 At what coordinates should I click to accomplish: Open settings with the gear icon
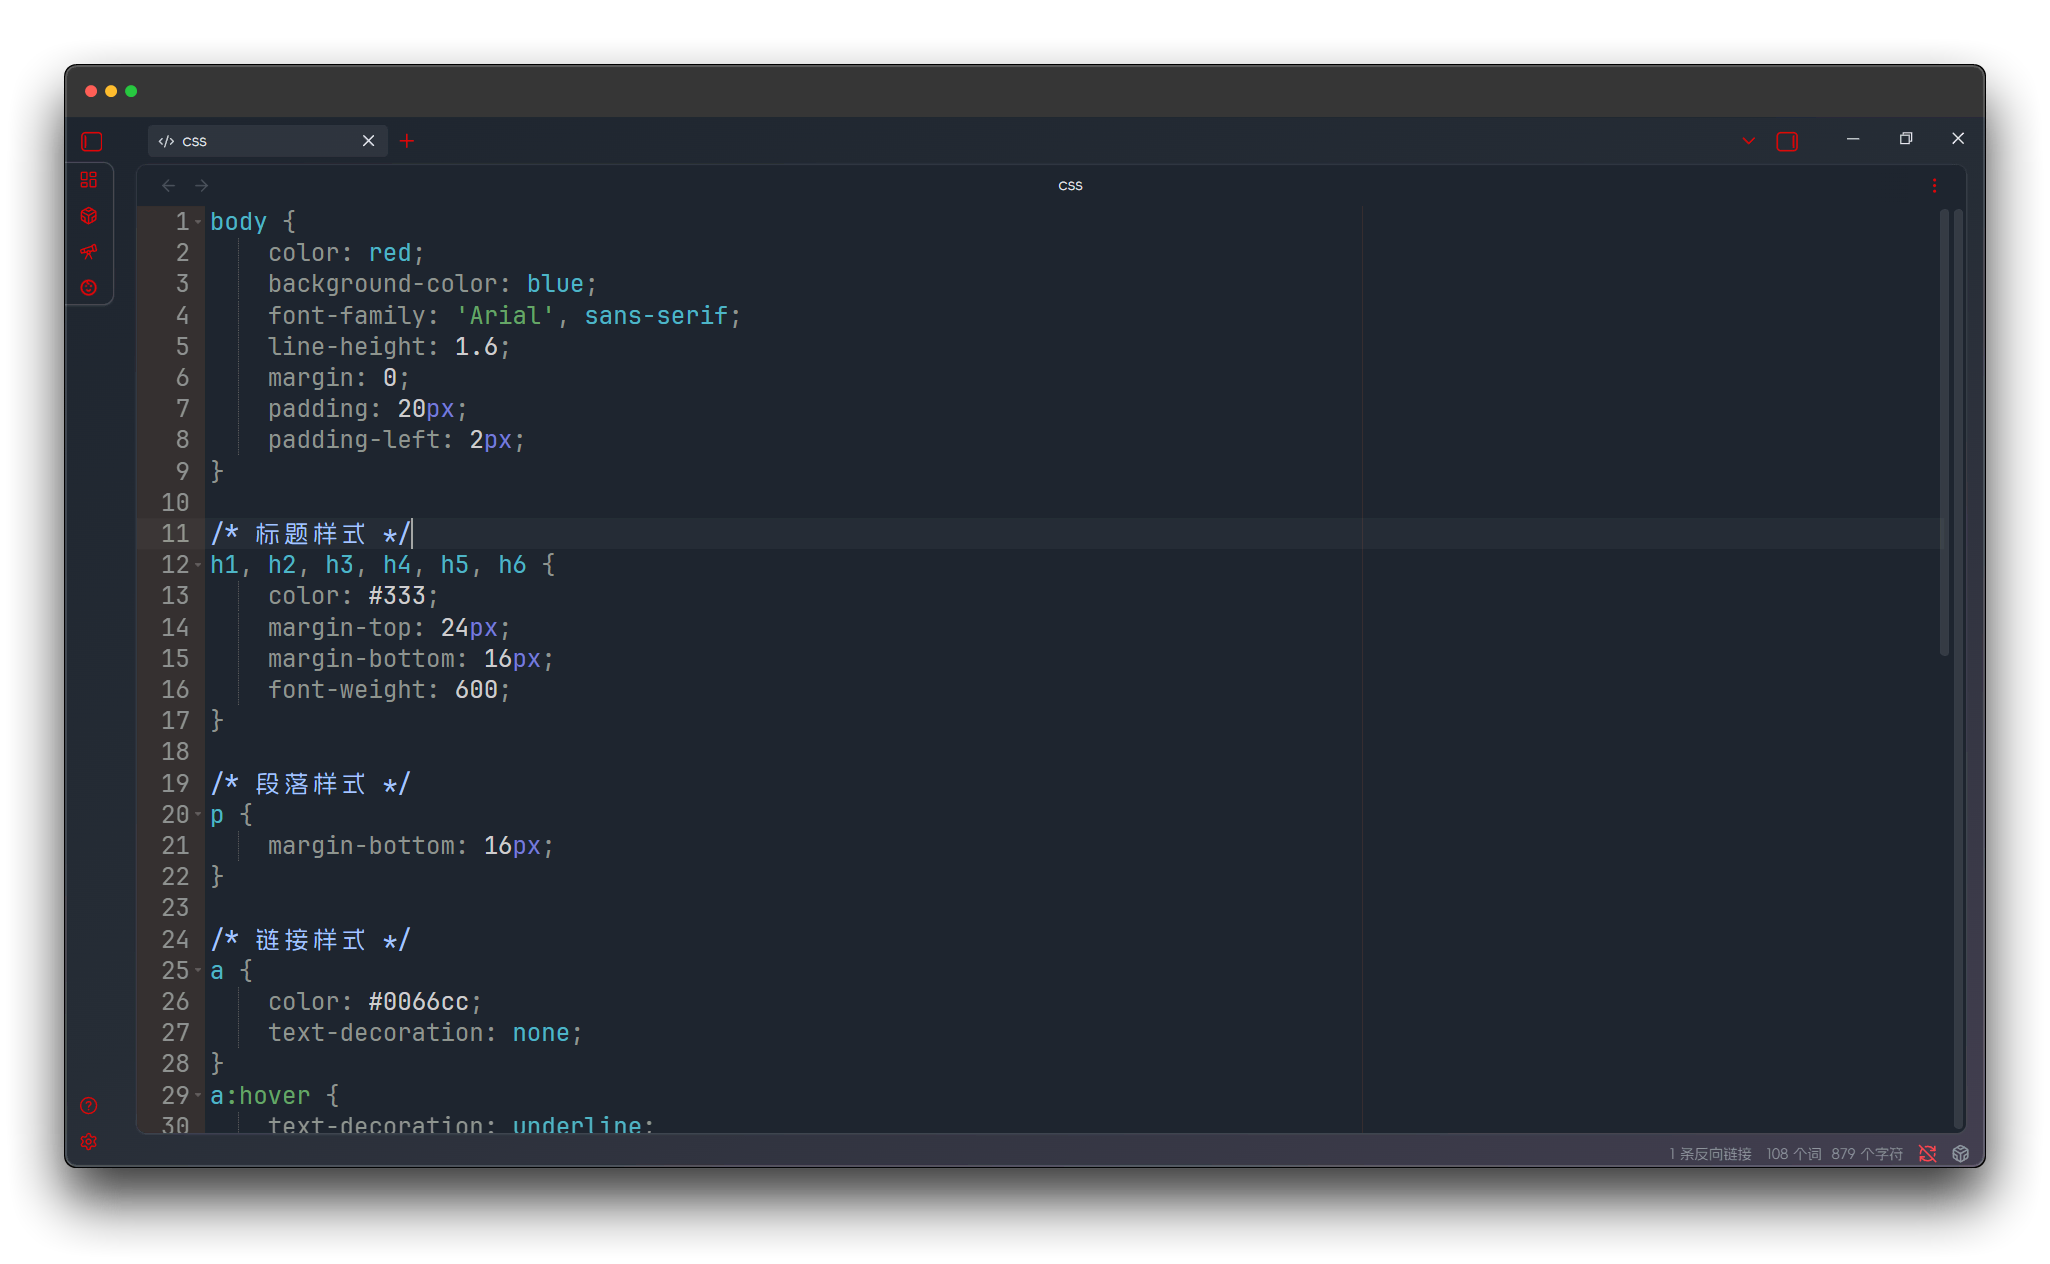(x=89, y=1141)
